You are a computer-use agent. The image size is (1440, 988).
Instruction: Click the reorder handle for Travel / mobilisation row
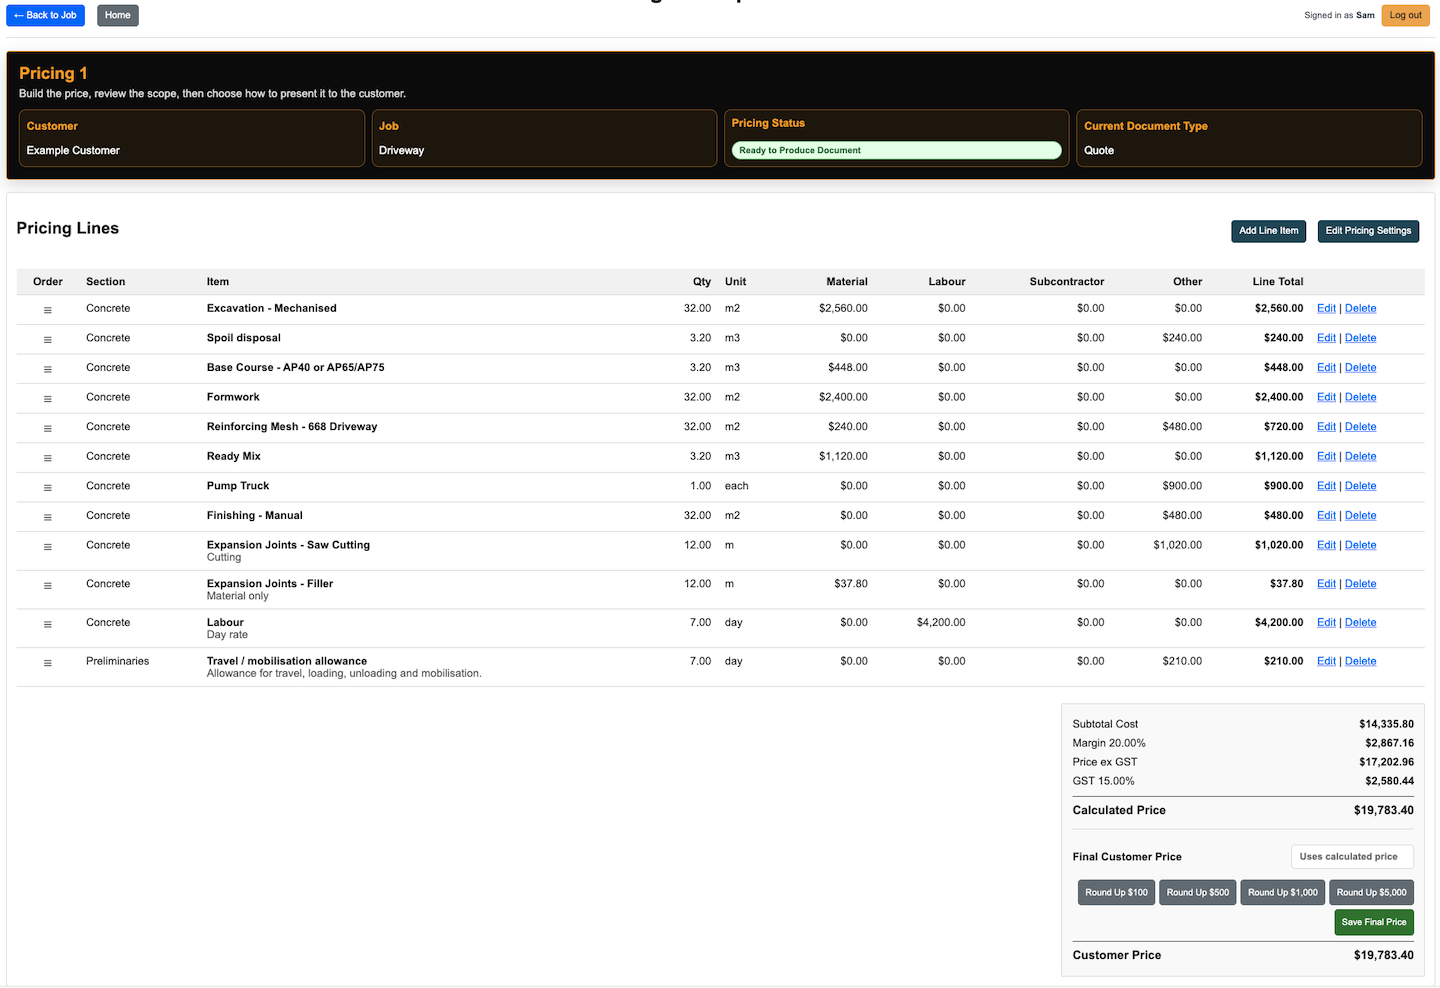(x=47, y=663)
